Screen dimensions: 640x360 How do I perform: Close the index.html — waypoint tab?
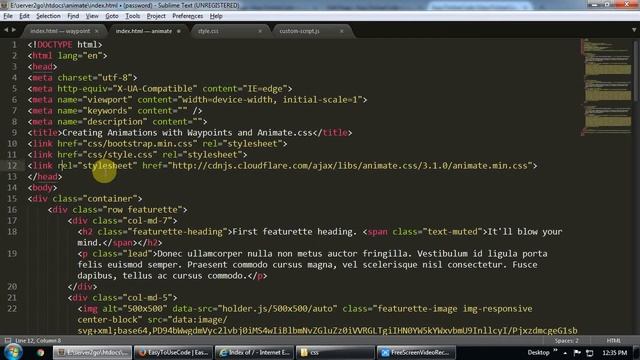point(97,31)
